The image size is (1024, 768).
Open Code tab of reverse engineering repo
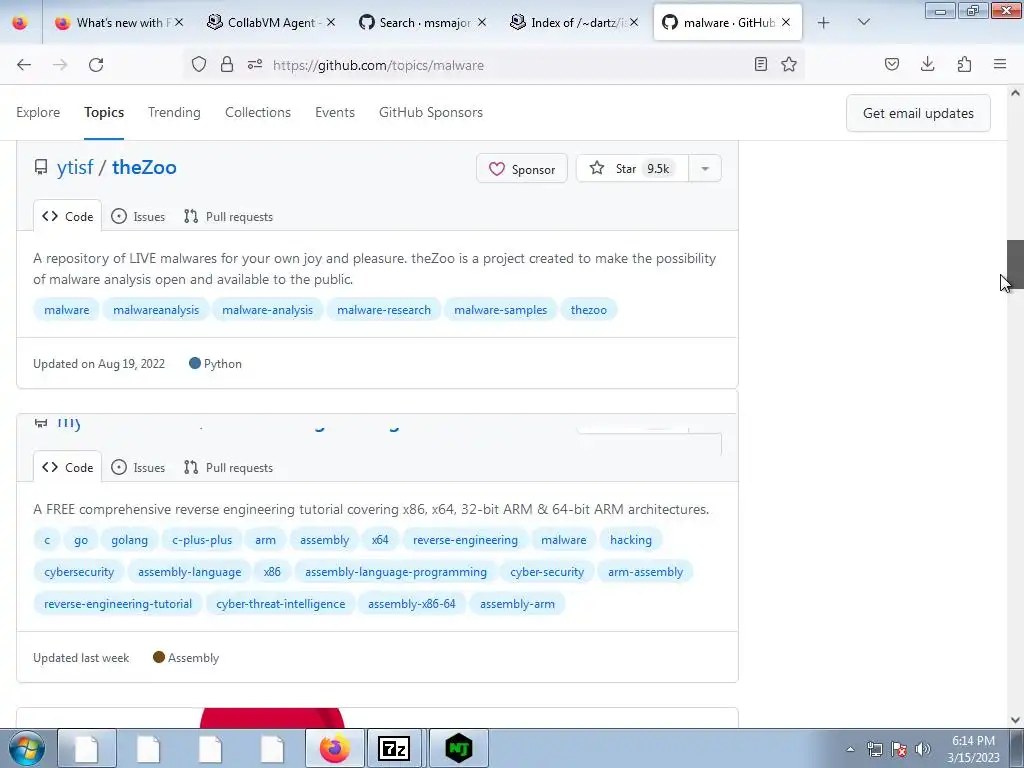coord(68,467)
